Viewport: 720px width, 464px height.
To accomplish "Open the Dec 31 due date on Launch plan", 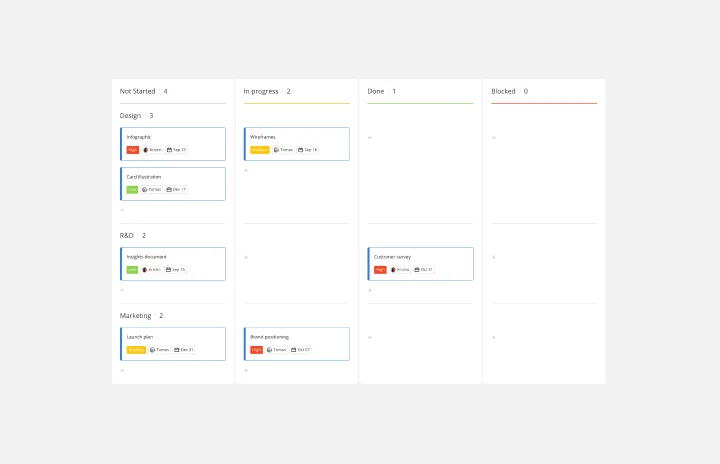I will [184, 350].
